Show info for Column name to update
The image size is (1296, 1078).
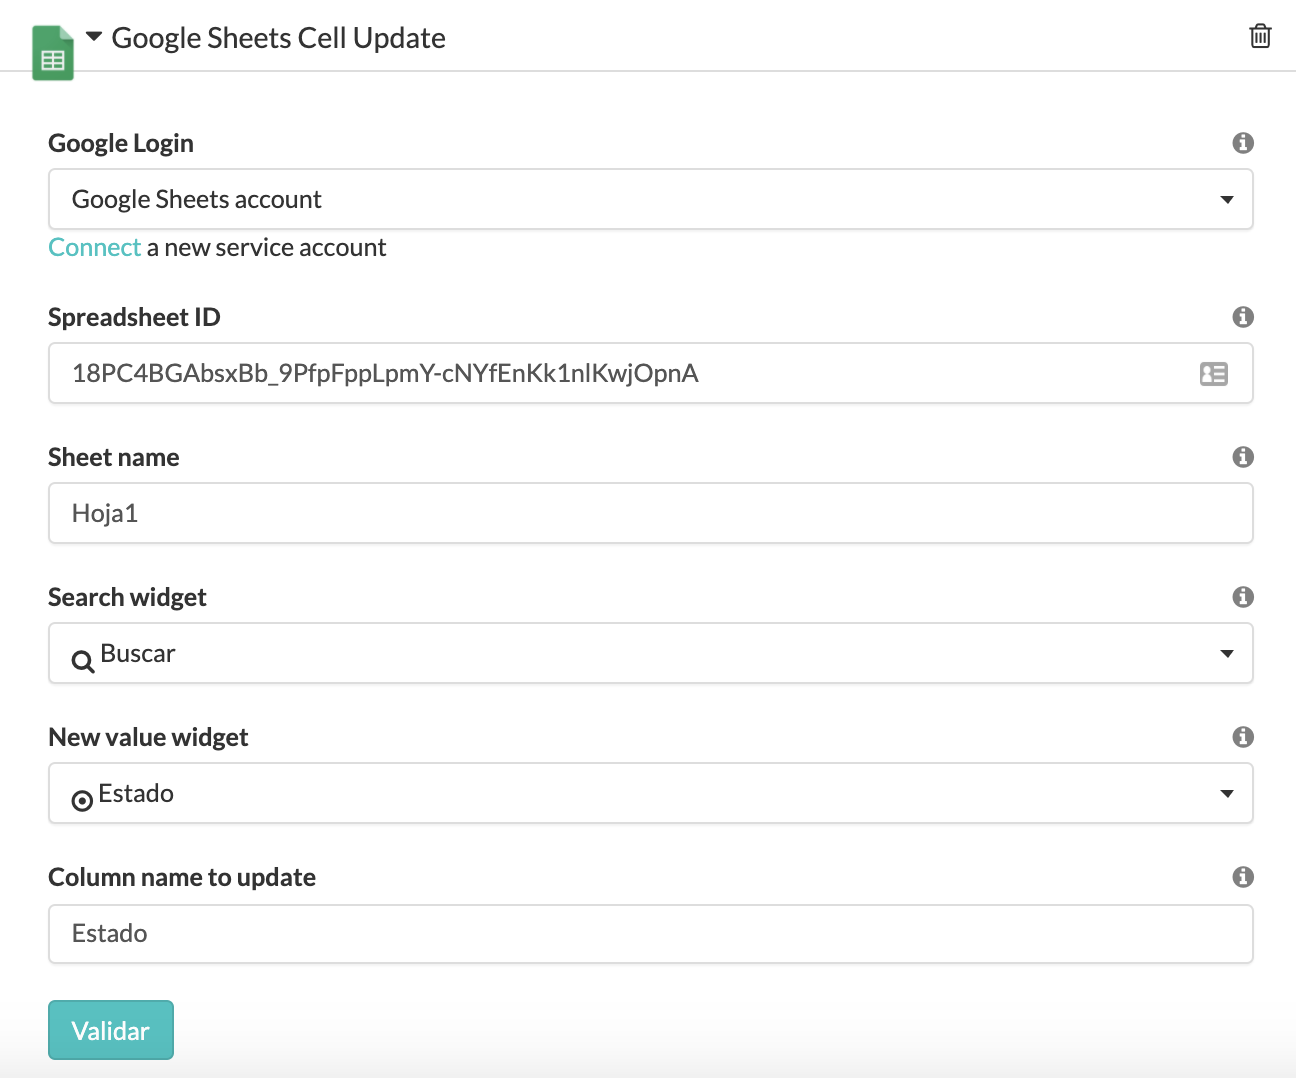tap(1243, 877)
